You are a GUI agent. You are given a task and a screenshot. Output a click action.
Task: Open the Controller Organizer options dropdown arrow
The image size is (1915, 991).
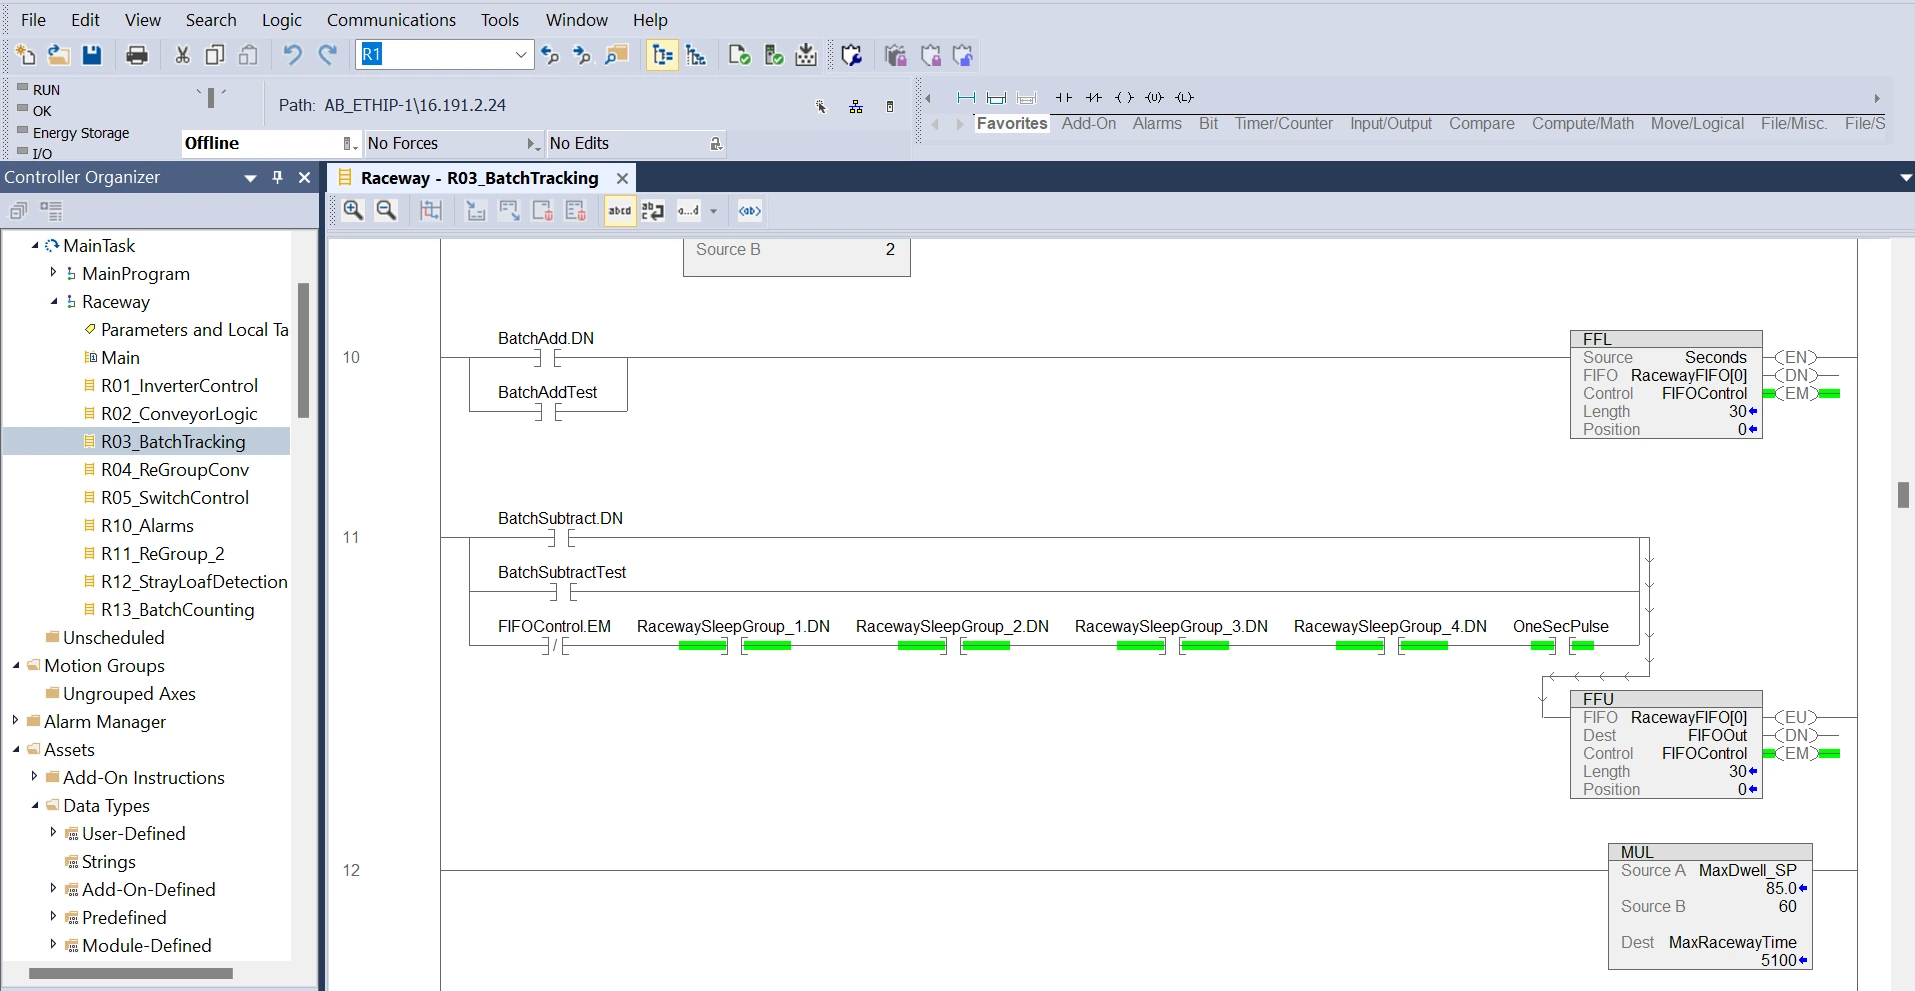click(x=250, y=178)
